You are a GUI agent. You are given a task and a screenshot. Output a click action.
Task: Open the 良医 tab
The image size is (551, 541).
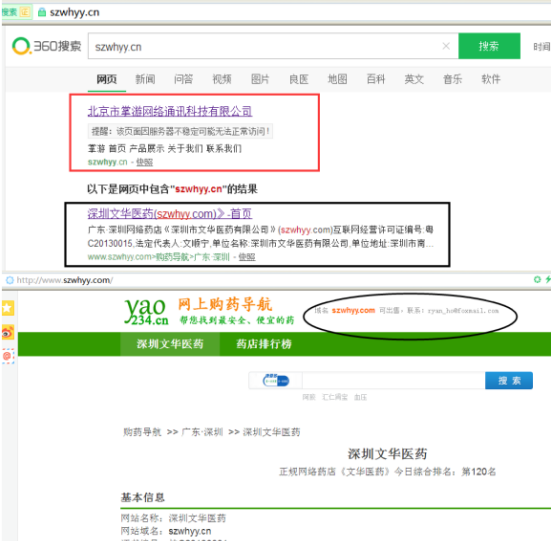(x=299, y=79)
